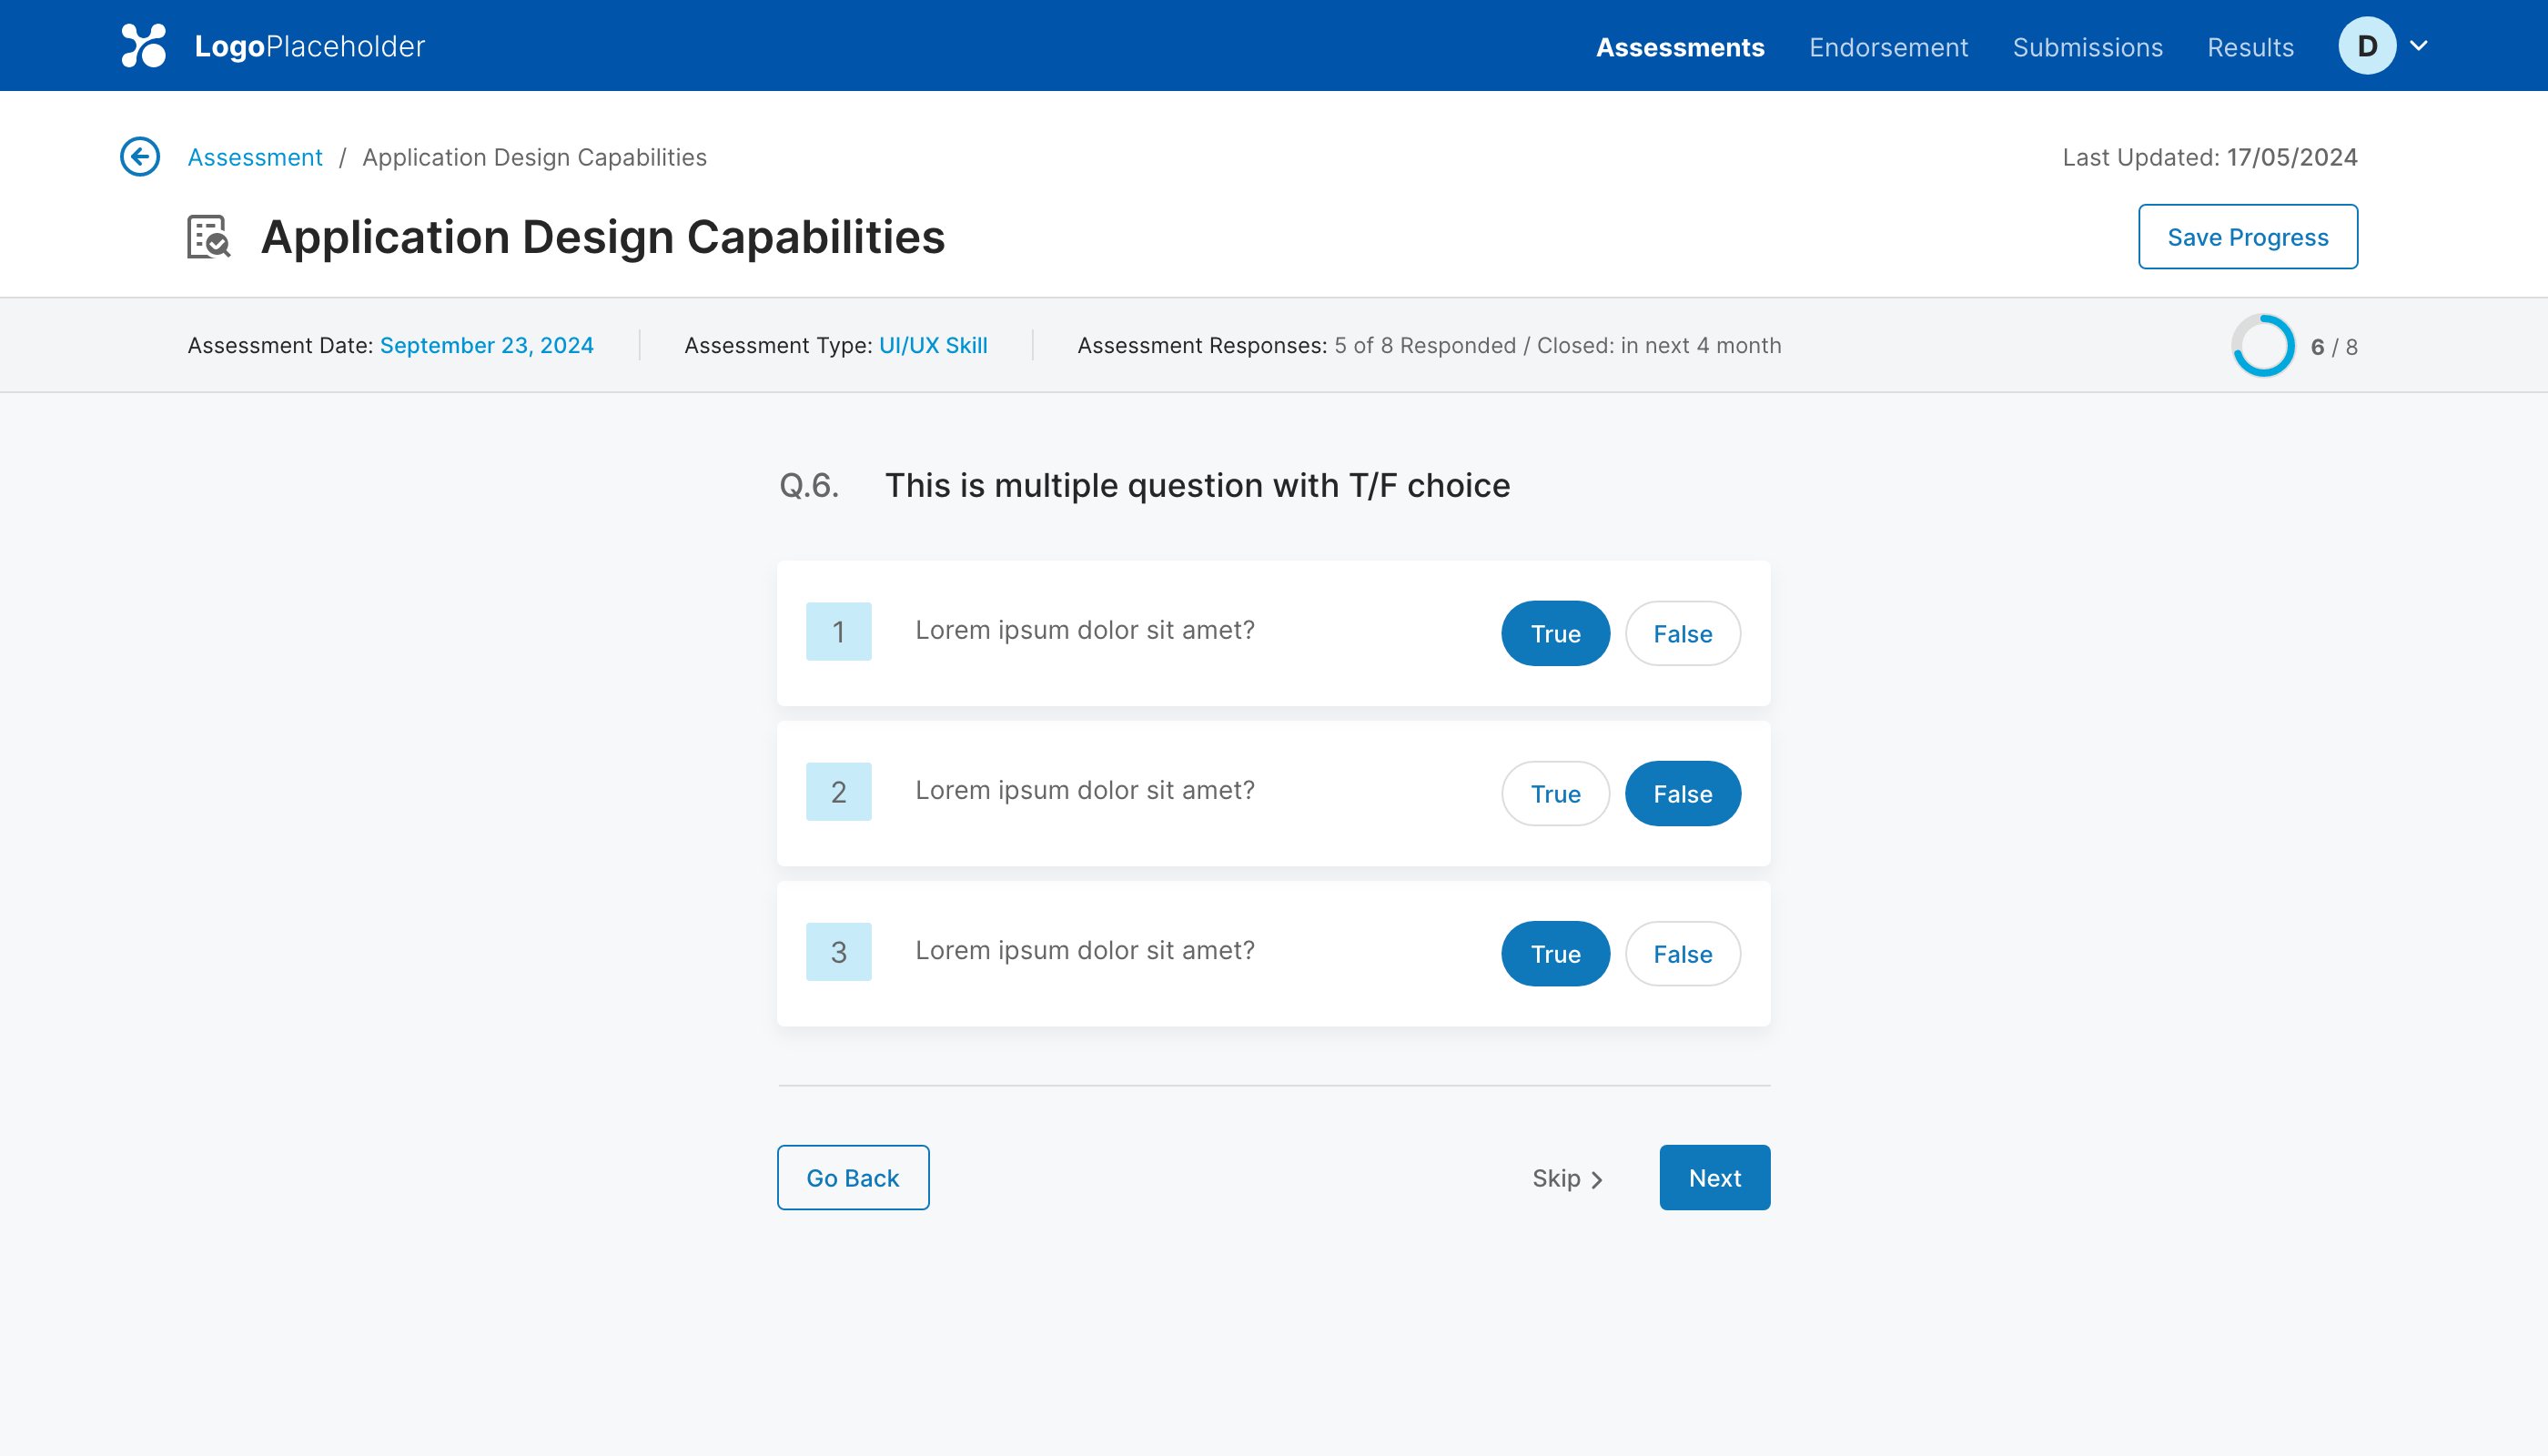Viewport: 2548px width, 1456px height.
Task: Click the September 23, 2024 date
Action: 487,345
